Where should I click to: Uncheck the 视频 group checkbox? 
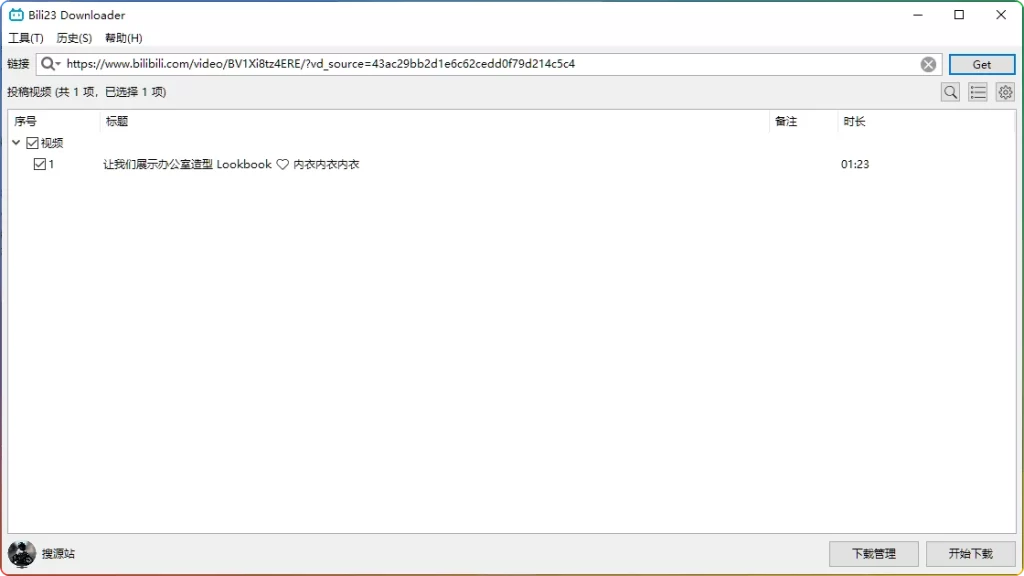[31, 142]
